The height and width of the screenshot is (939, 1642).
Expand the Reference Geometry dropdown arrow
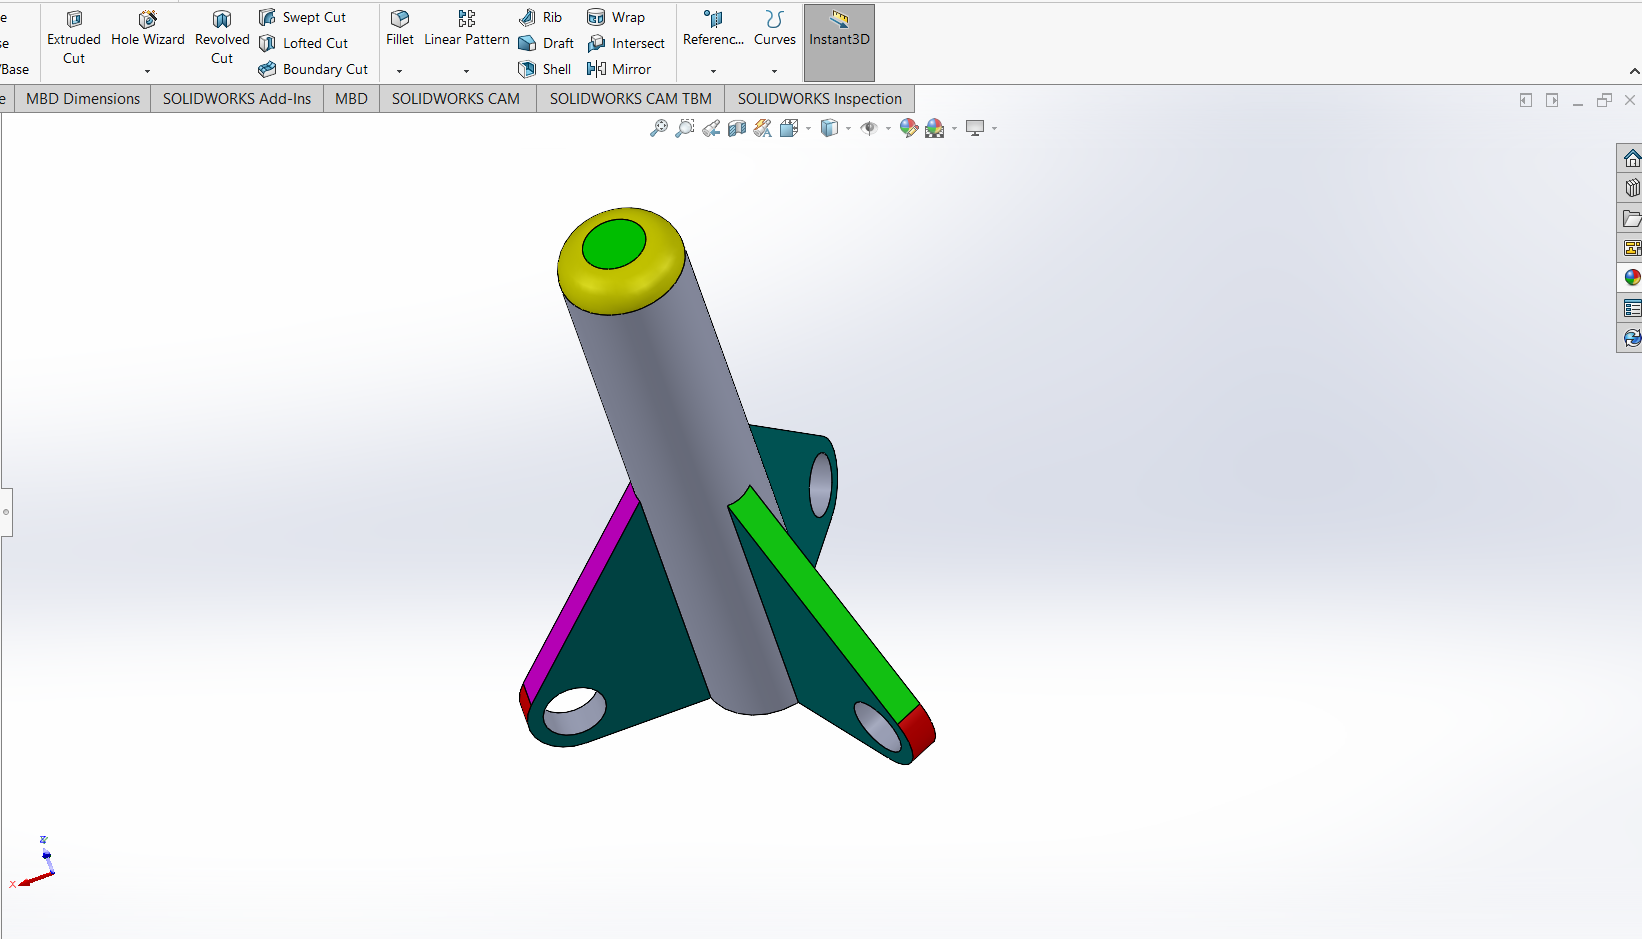[713, 71]
